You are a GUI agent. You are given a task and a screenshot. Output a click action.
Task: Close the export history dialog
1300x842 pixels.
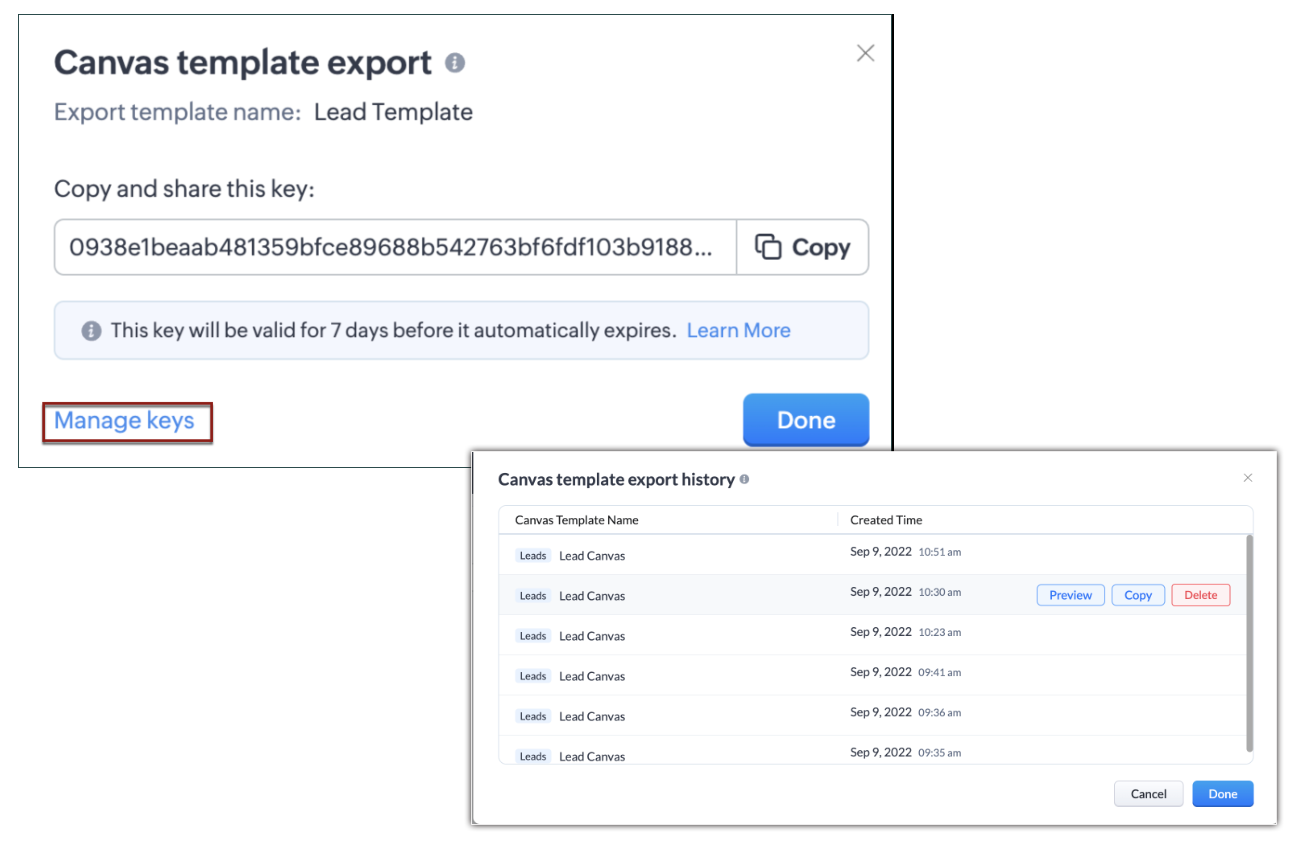point(1247,478)
